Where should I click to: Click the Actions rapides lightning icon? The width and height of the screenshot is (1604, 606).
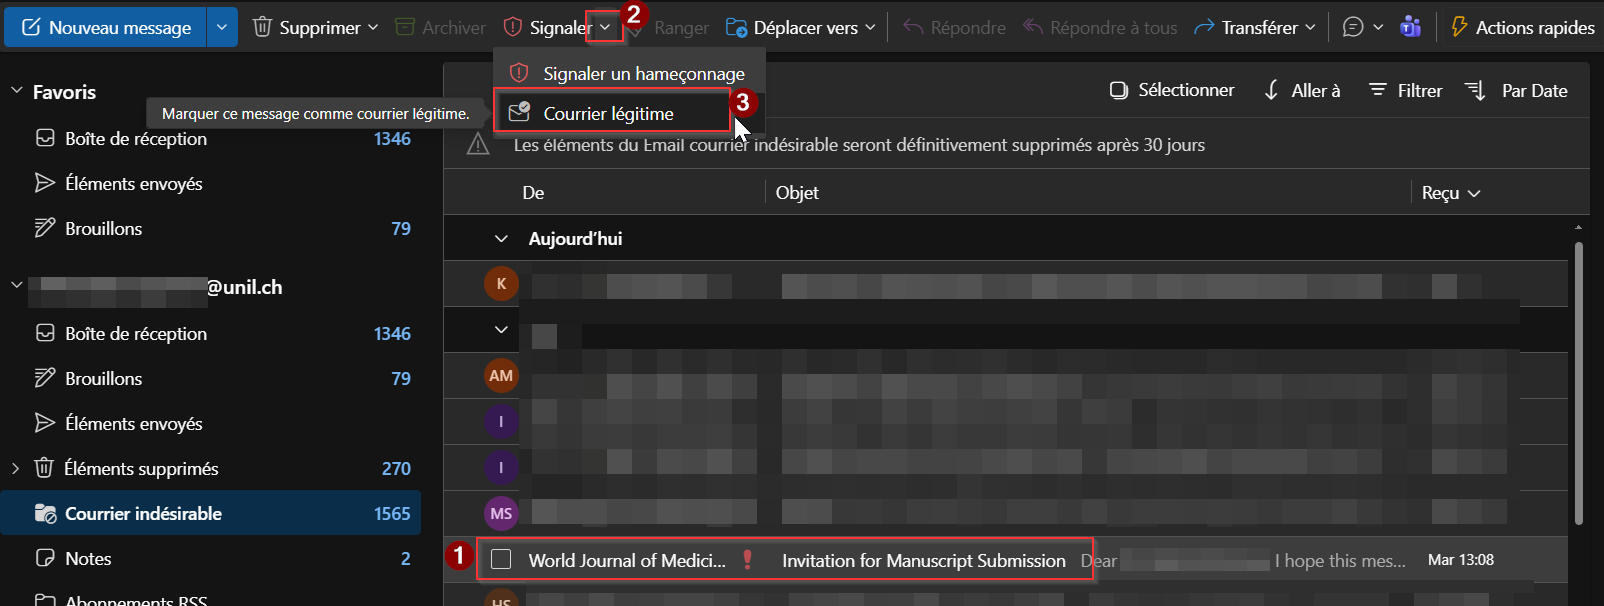tap(1459, 27)
